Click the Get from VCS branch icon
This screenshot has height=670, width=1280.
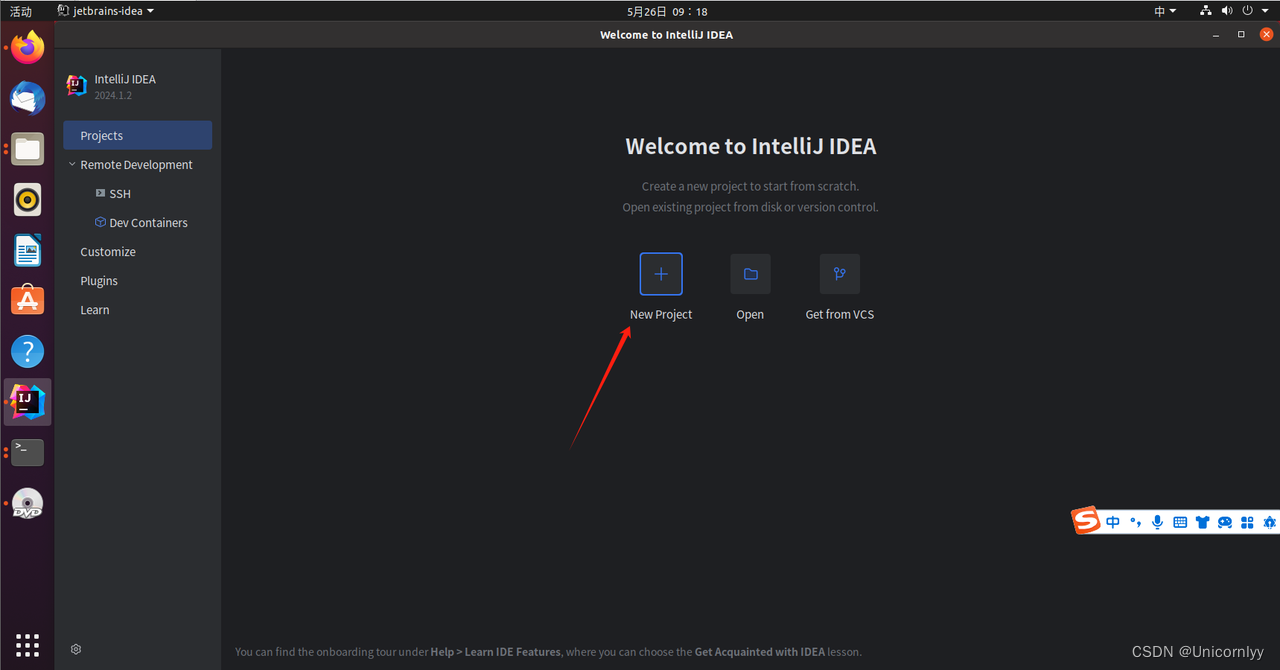point(840,274)
